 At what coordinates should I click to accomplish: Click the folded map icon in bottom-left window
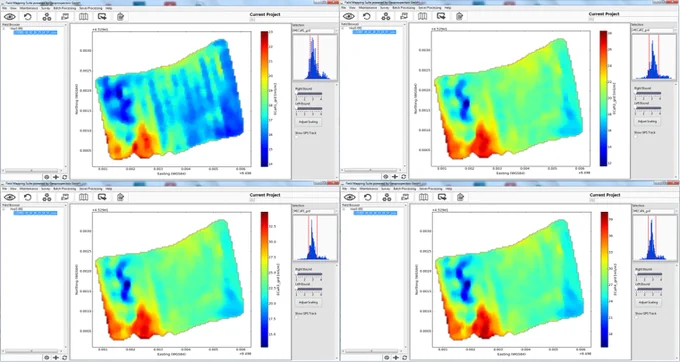[83, 197]
